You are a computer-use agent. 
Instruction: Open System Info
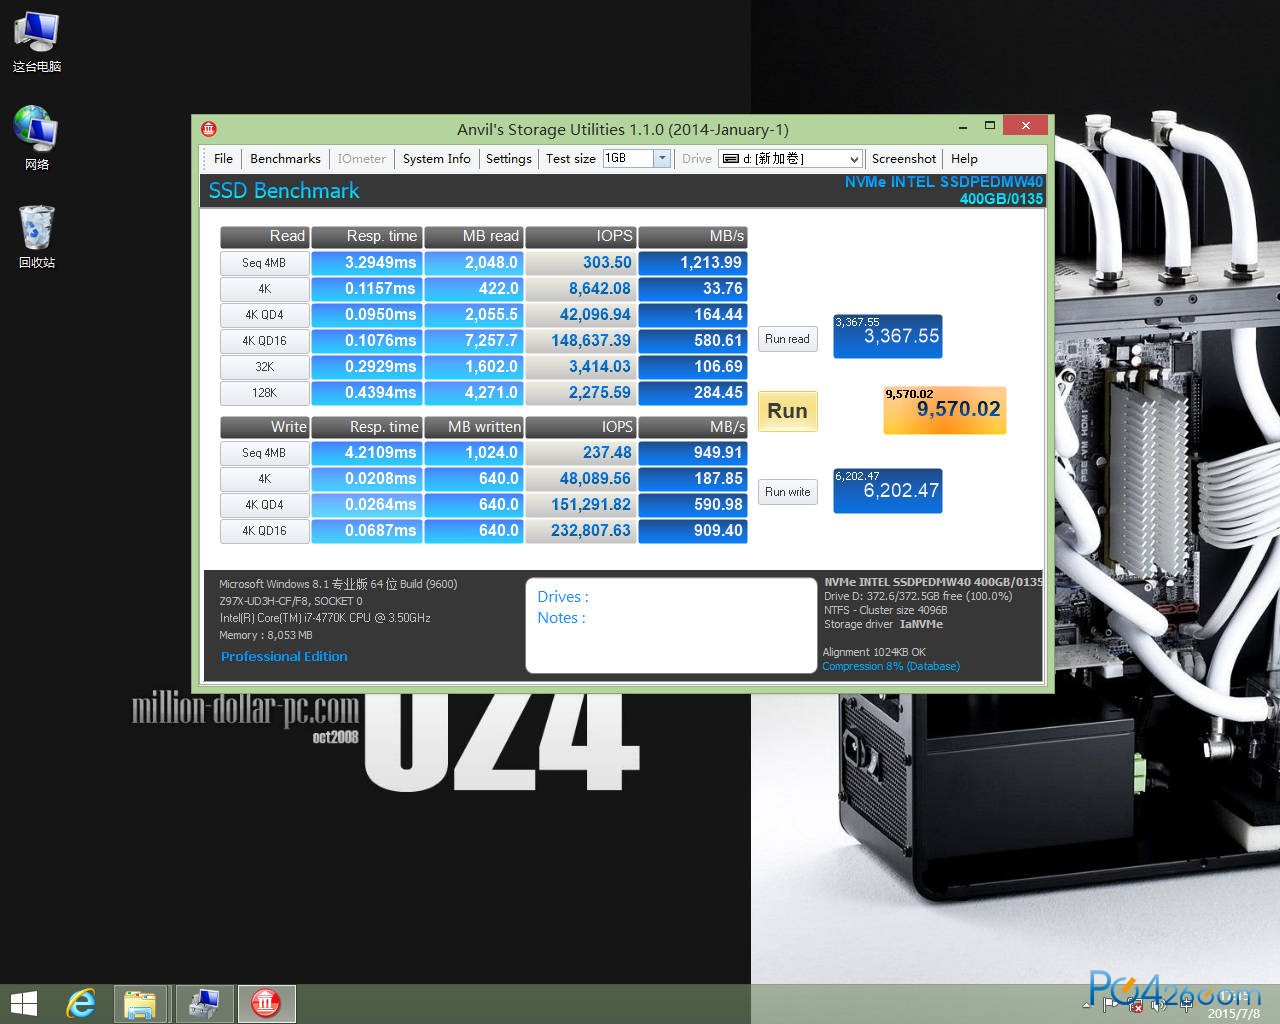pos(436,158)
